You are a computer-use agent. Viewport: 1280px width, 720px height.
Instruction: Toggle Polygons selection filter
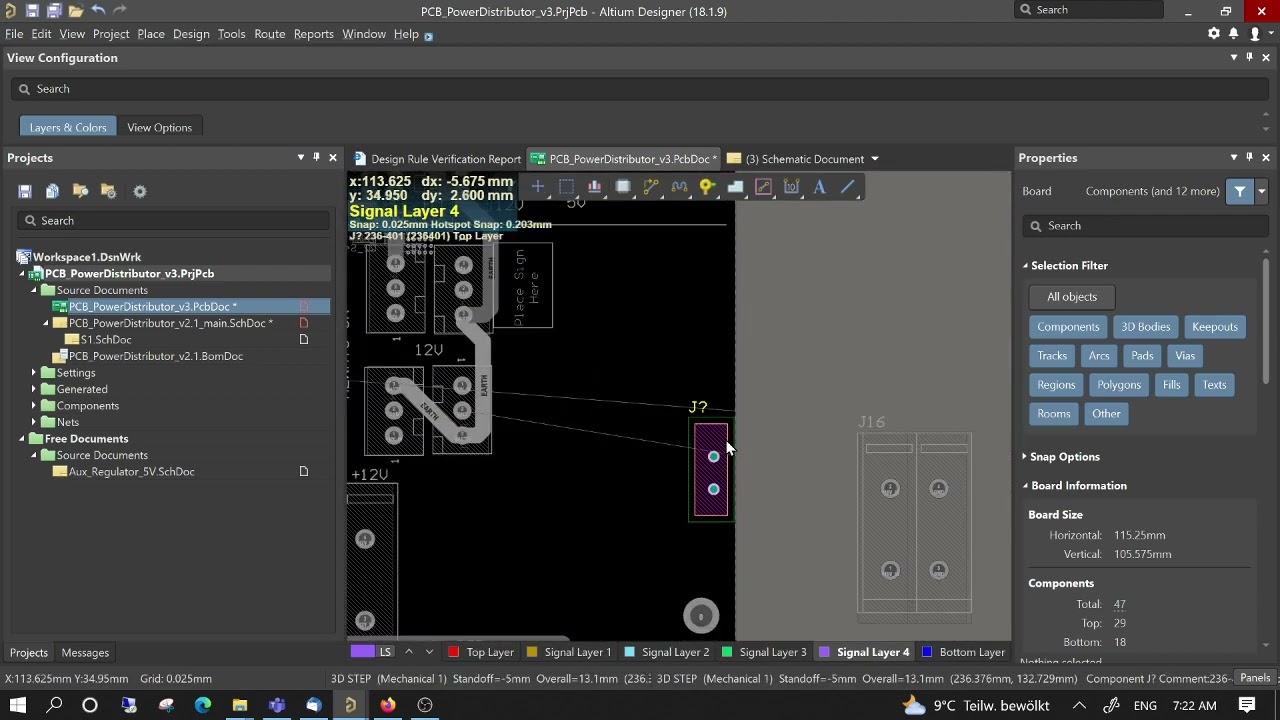(x=1119, y=385)
